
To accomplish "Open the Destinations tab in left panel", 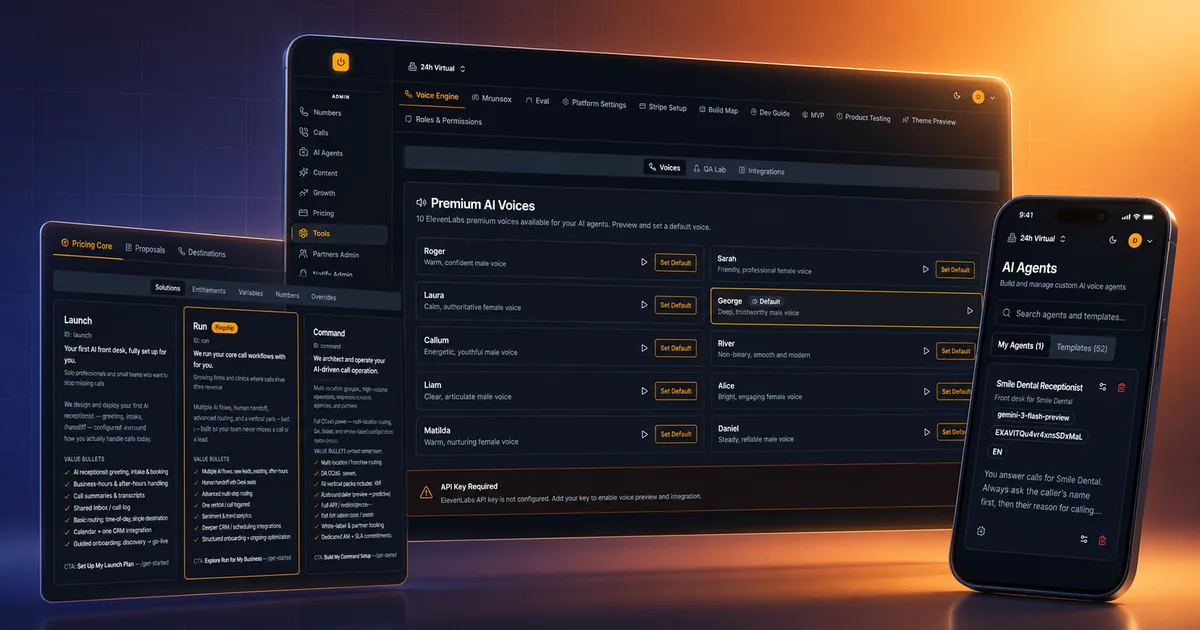I will click(x=201, y=253).
